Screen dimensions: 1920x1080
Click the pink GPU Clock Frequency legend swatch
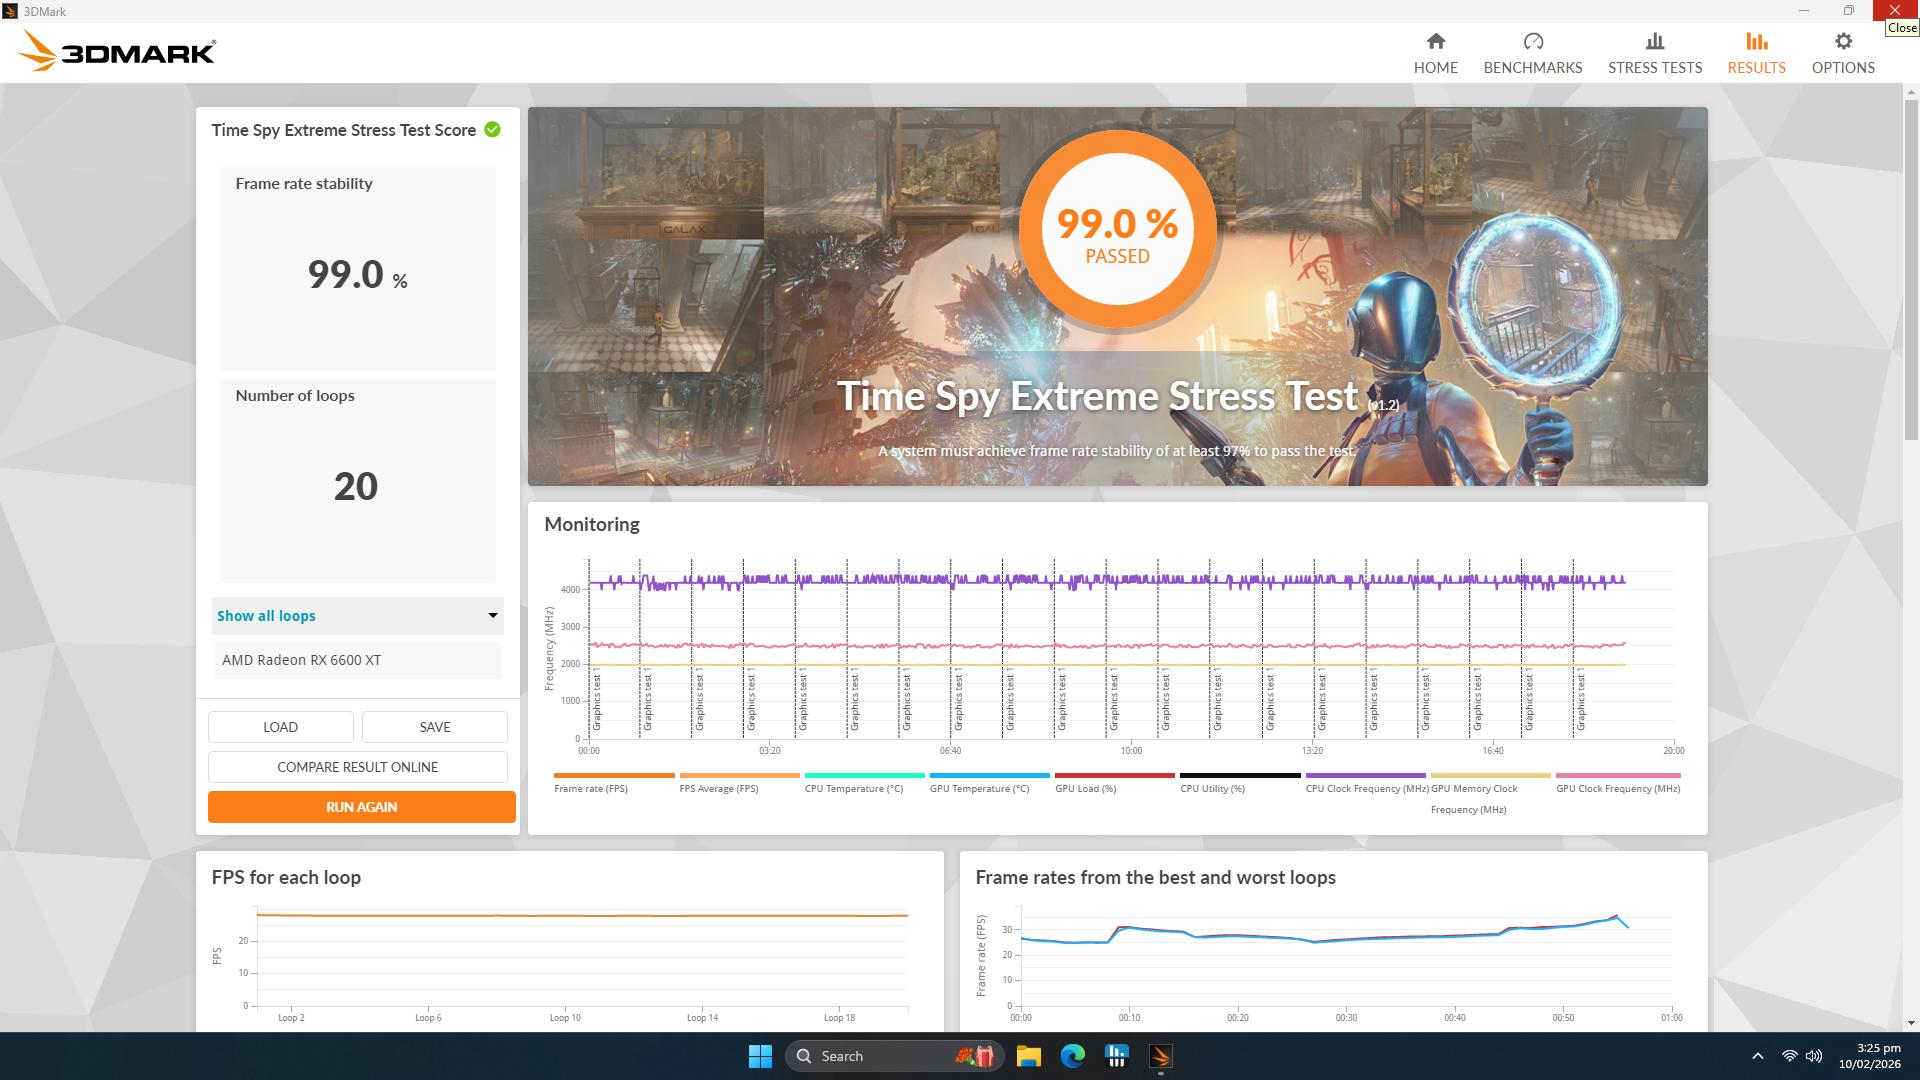[1618, 775]
